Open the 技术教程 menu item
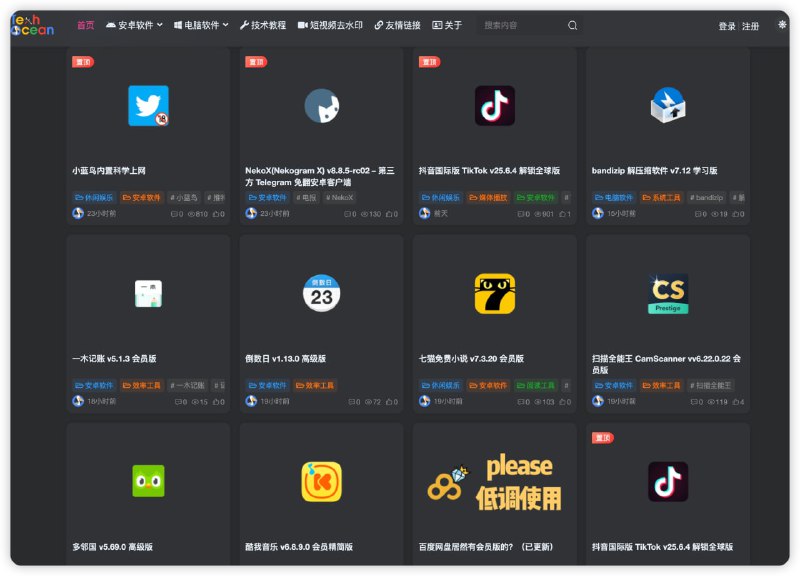Viewport: 800px width, 576px height. tap(263, 25)
